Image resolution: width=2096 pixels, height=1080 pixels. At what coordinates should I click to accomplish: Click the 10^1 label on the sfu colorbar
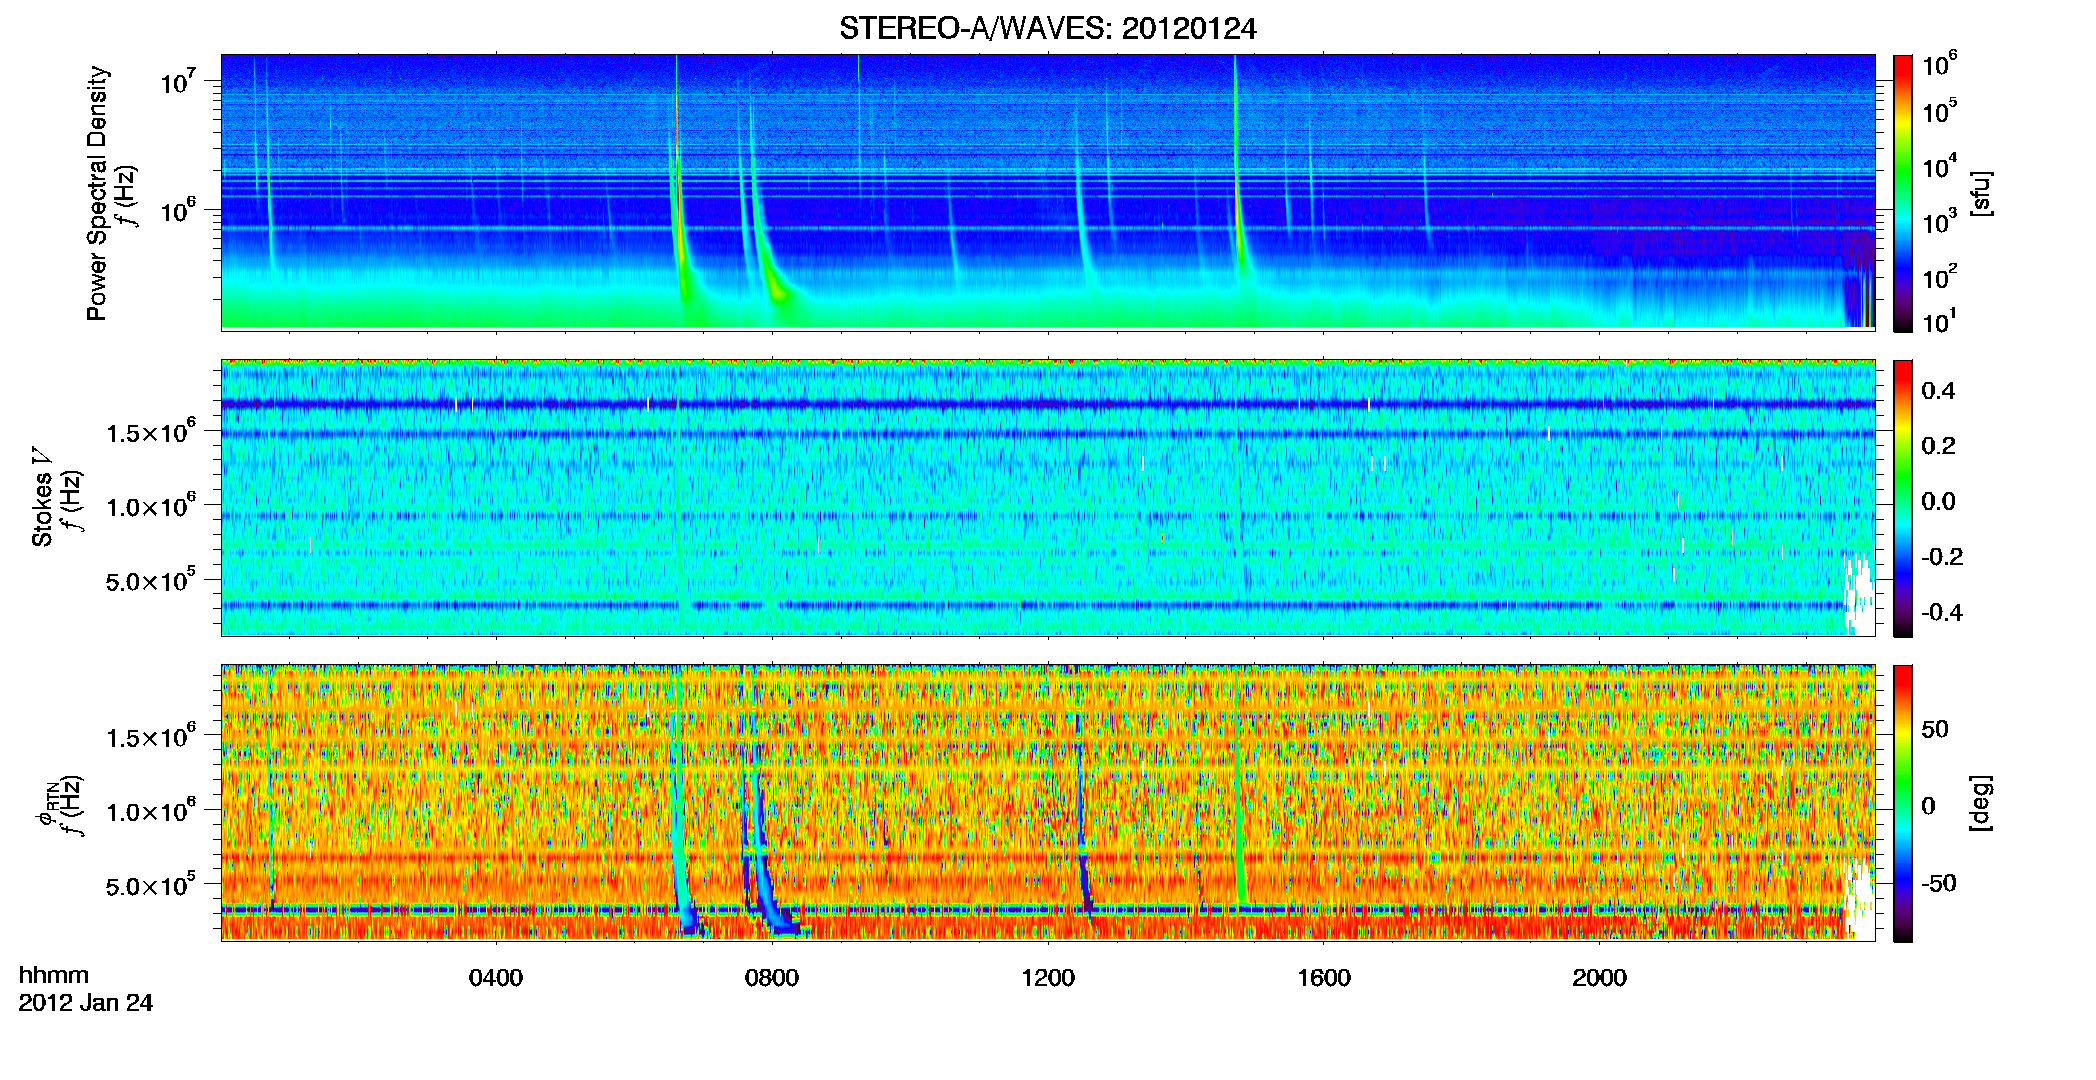1940,322
